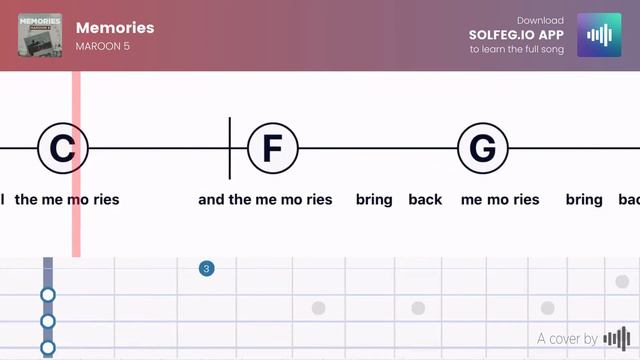Click the middle open-string circle on fretboard
The height and width of the screenshot is (360, 640).
pyautogui.click(x=48, y=322)
